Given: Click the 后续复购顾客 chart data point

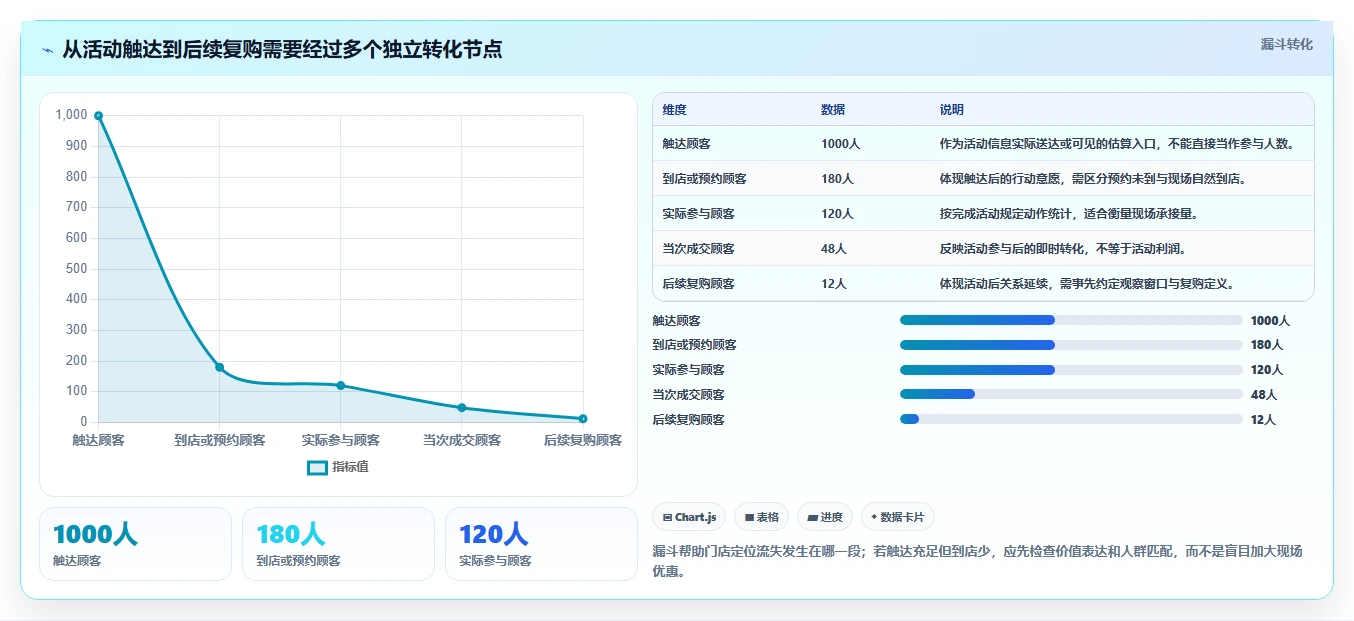Looking at the screenshot, I should [x=582, y=418].
